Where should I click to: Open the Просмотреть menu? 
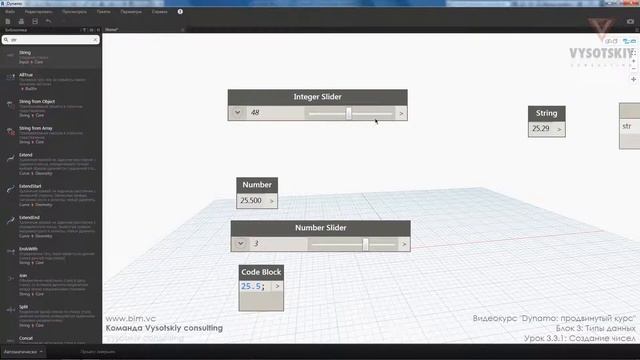(x=74, y=12)
